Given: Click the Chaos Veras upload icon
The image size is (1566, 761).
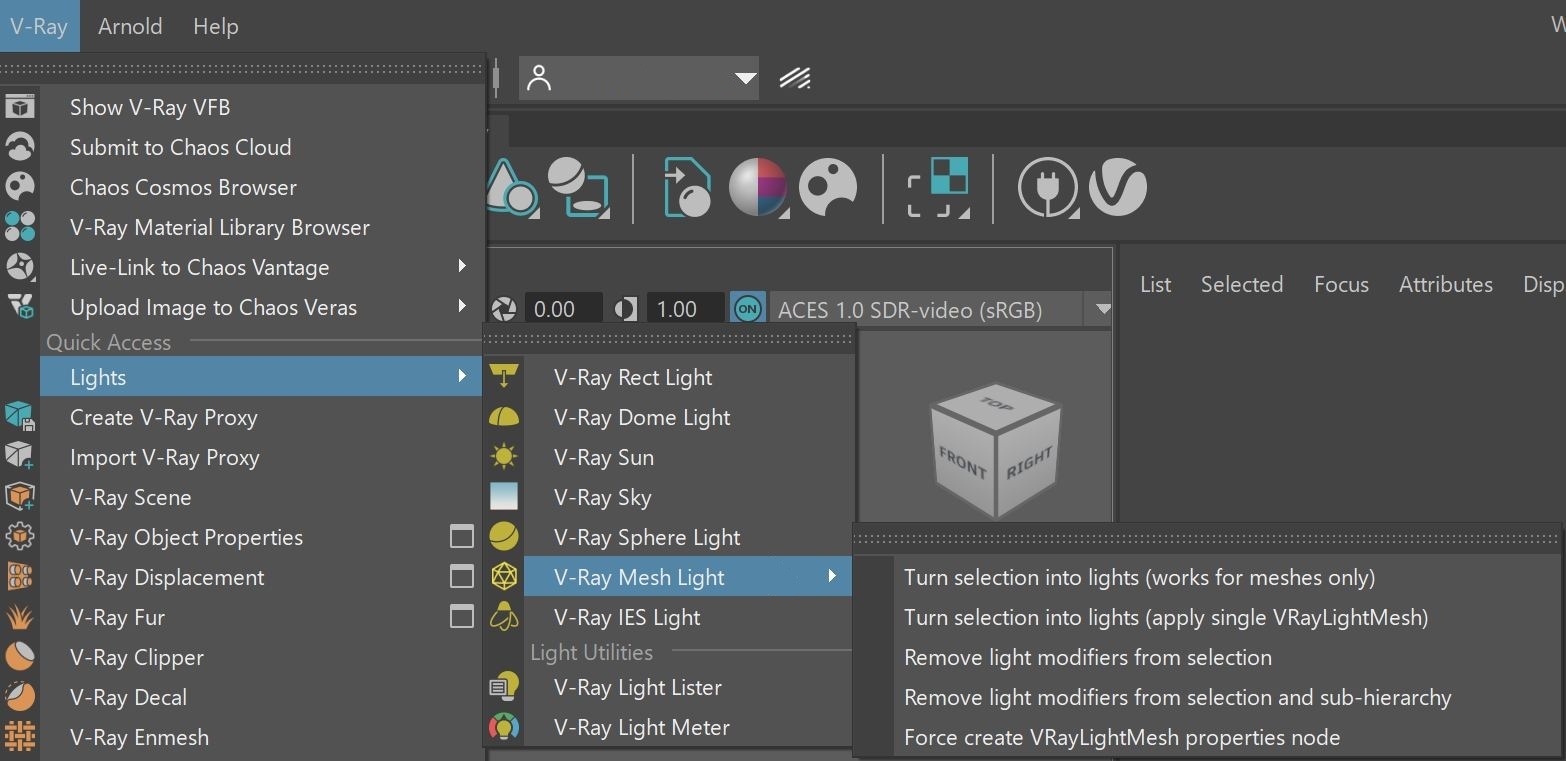Looking at the screenshot, I should (x=20, y=305).
